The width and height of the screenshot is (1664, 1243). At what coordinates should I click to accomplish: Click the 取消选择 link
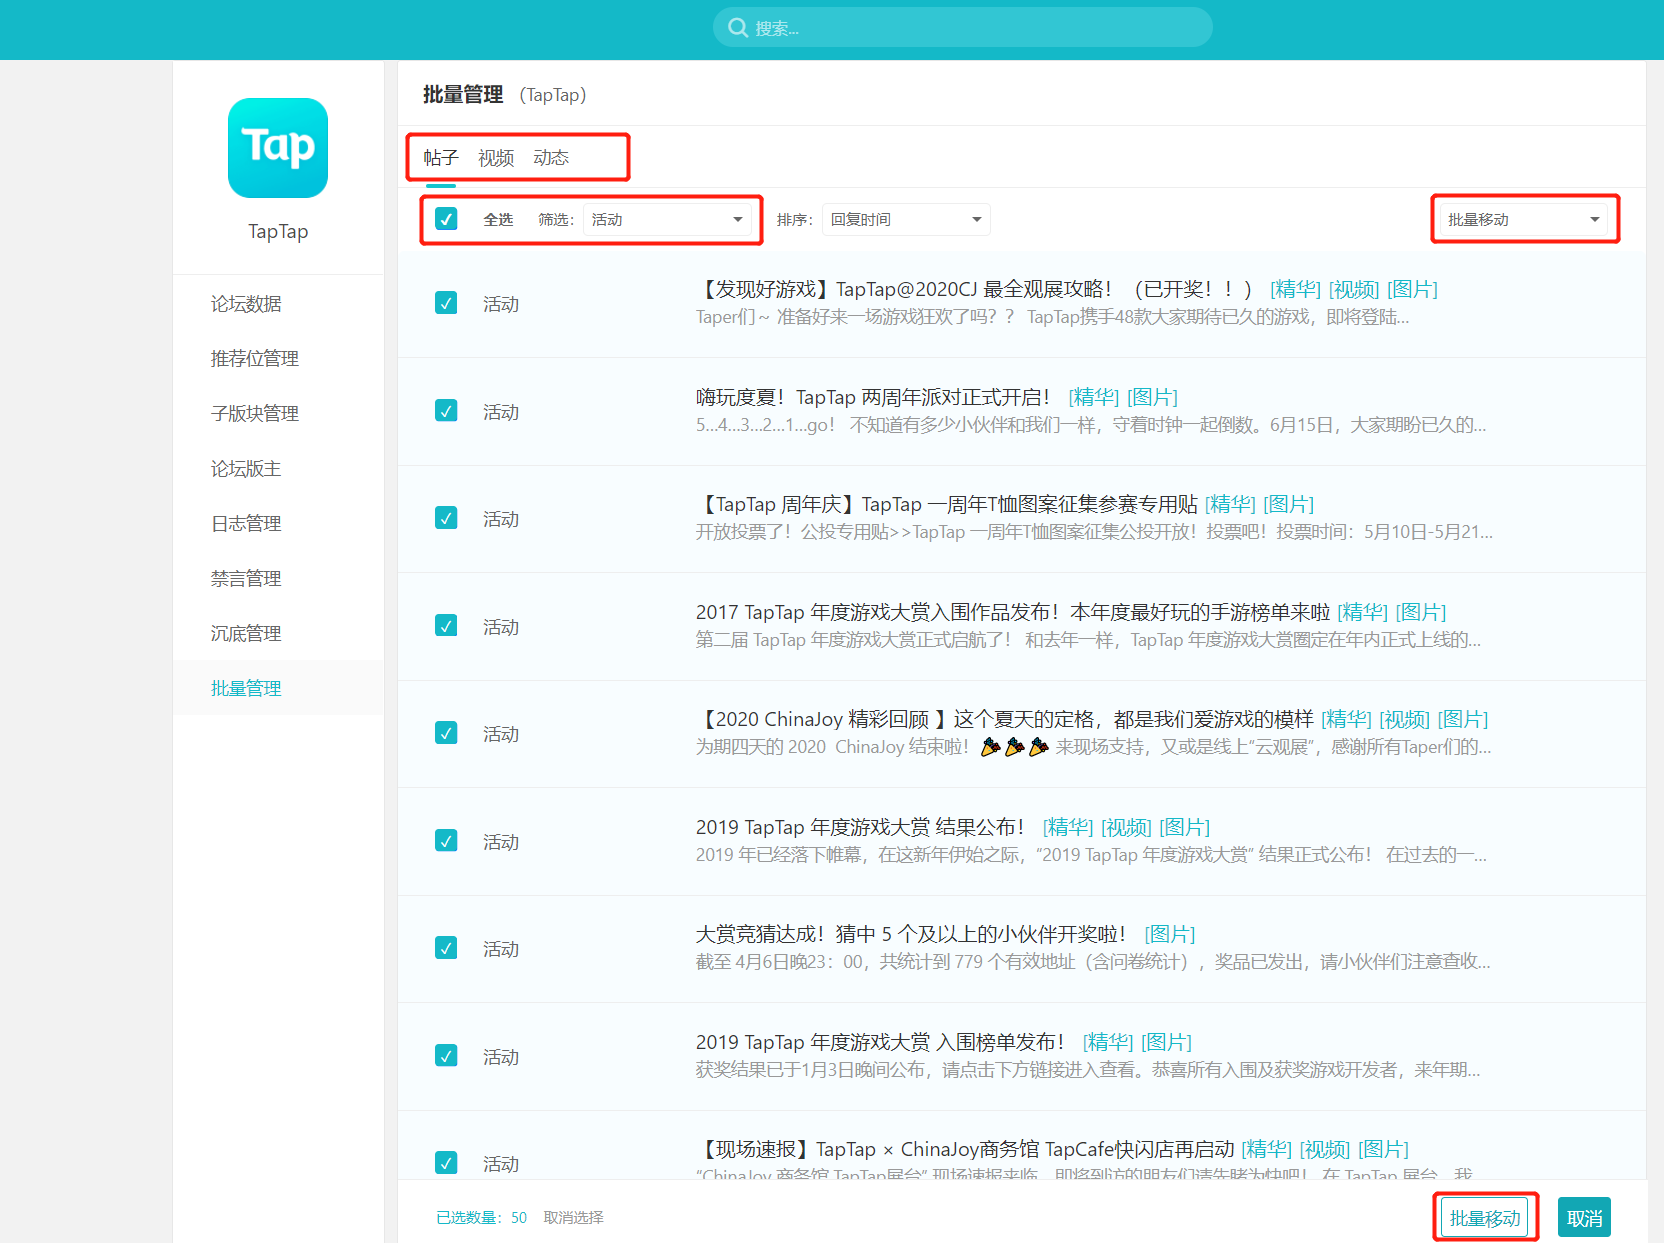[573, 1218]
